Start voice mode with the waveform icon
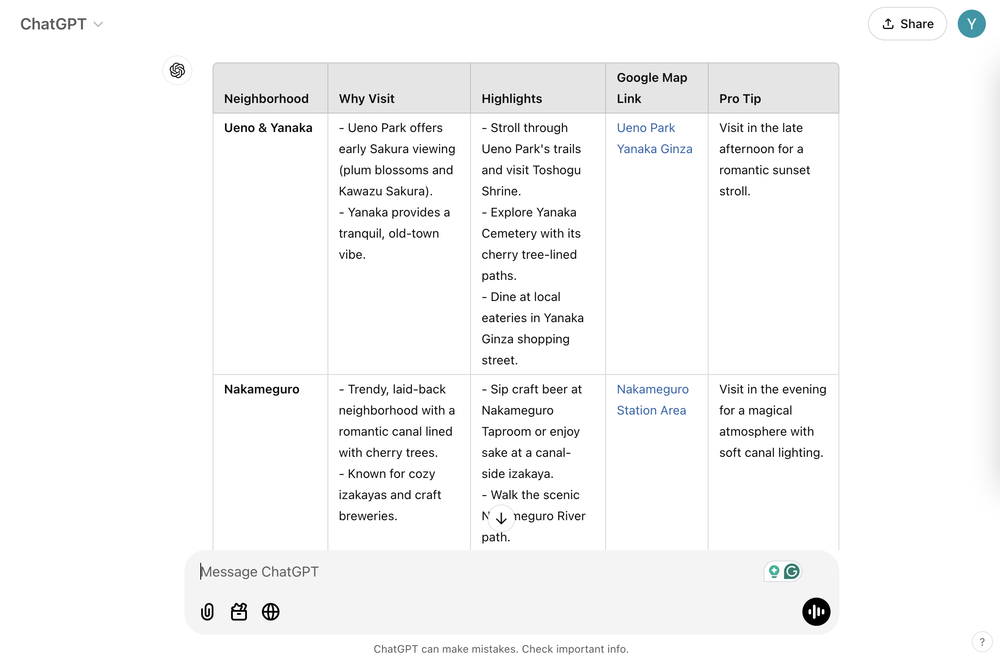This screenshot has width=1000, height=661. click(816, 611)
